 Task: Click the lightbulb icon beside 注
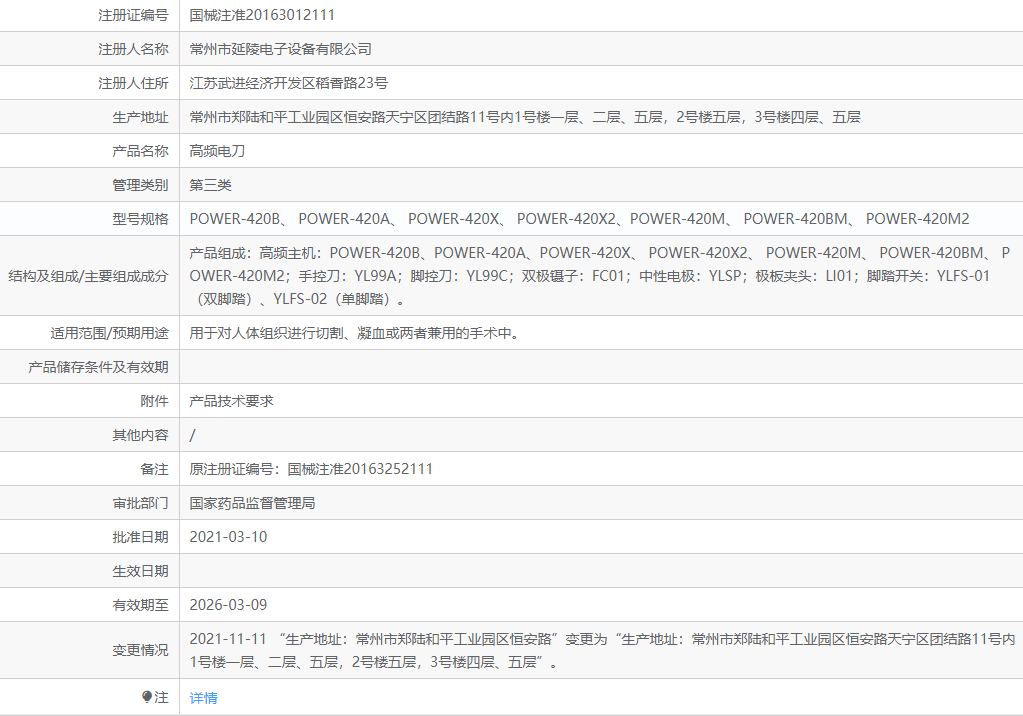point(147,697)
